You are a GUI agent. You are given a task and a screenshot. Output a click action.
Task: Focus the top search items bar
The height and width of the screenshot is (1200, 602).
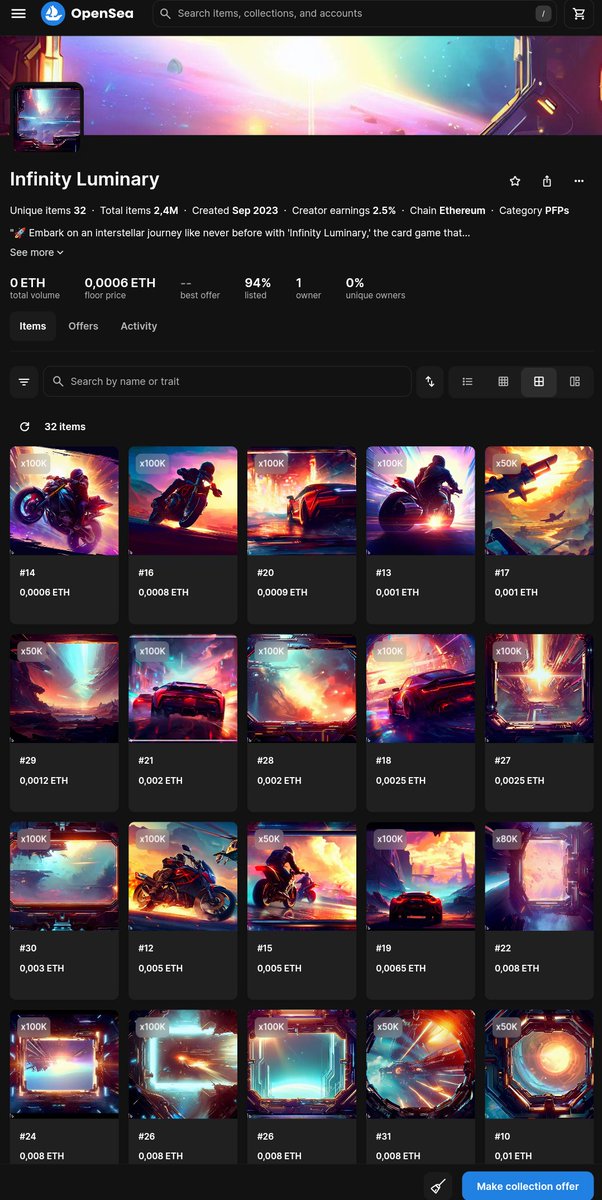[355, 14]
